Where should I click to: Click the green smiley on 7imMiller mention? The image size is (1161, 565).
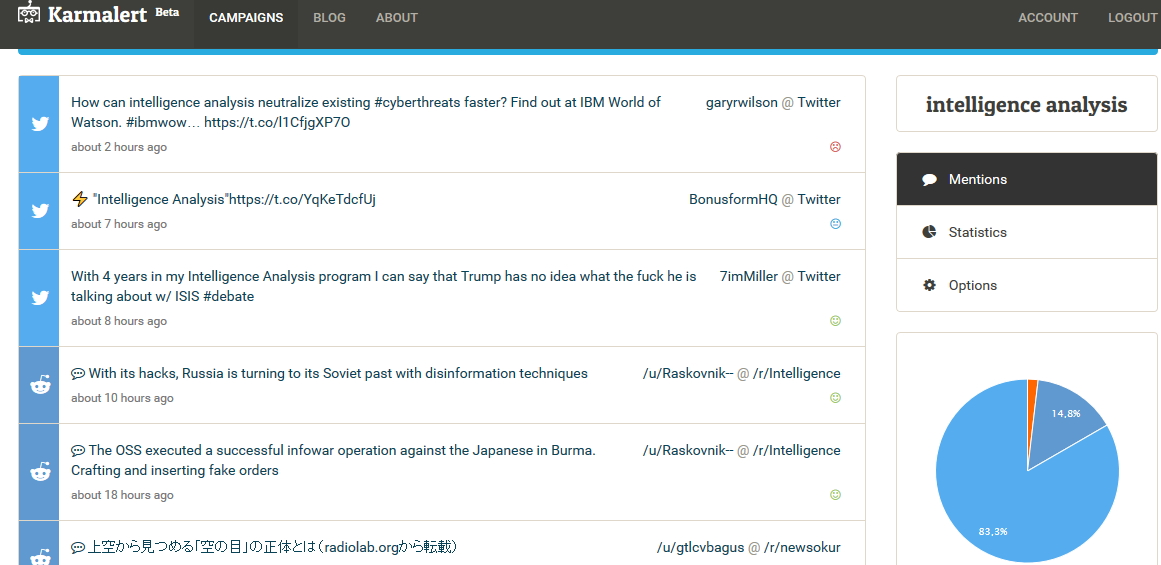[x=835, y=321]
